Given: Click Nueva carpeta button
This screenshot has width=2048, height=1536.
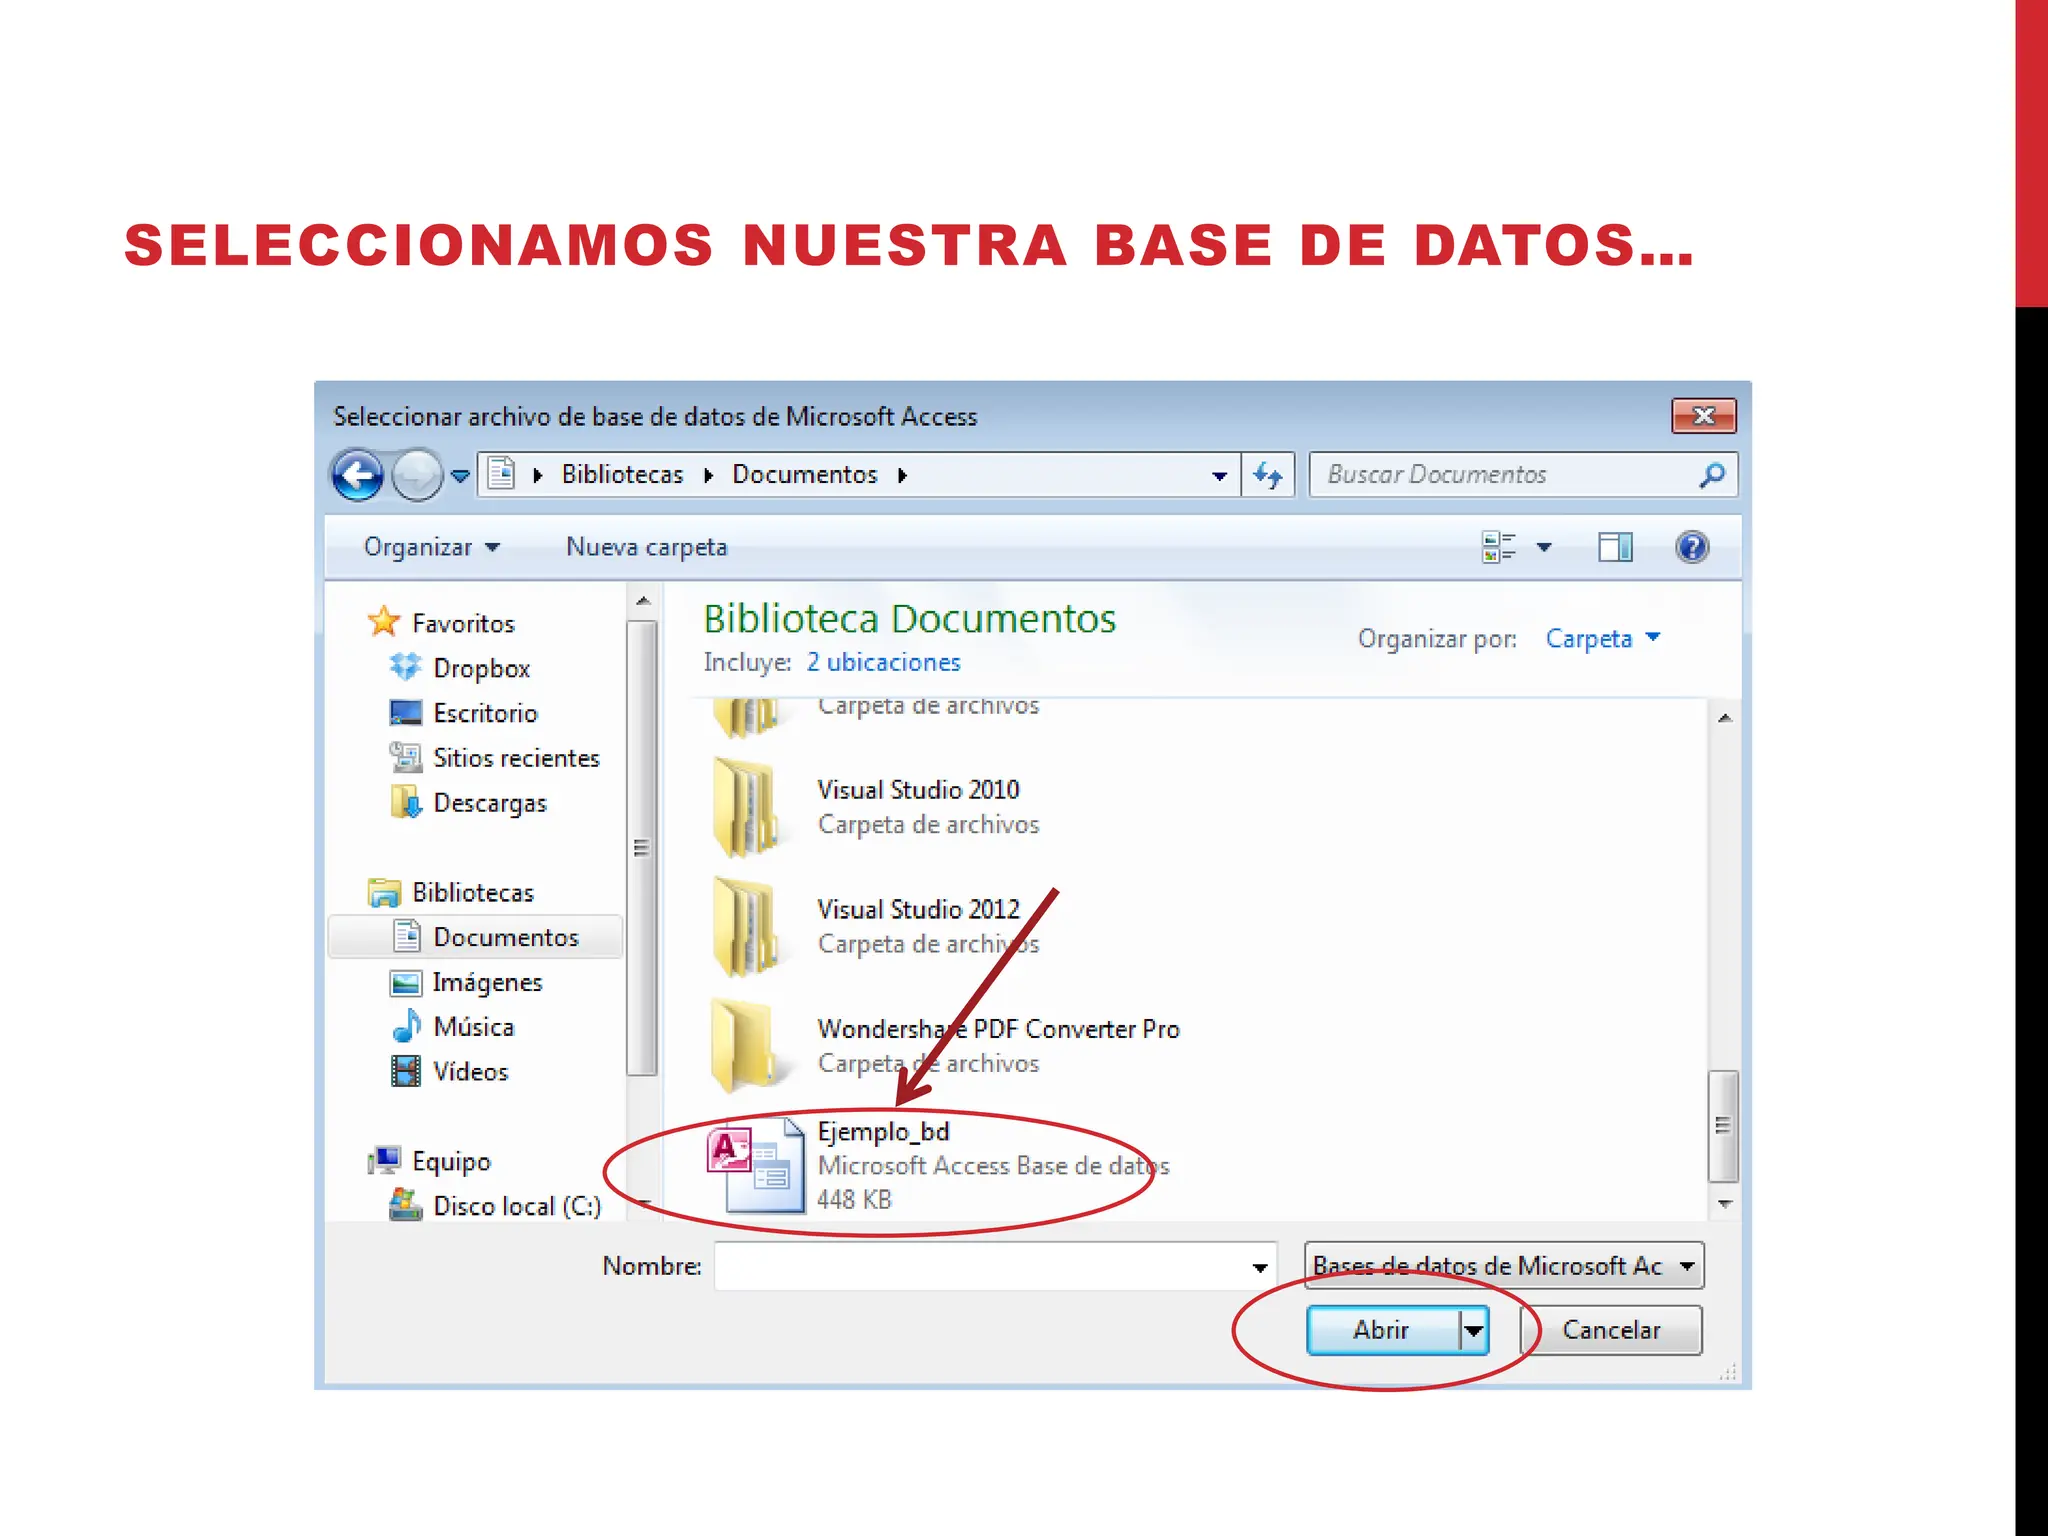Looking at the screenshot, I should [646, 547].
